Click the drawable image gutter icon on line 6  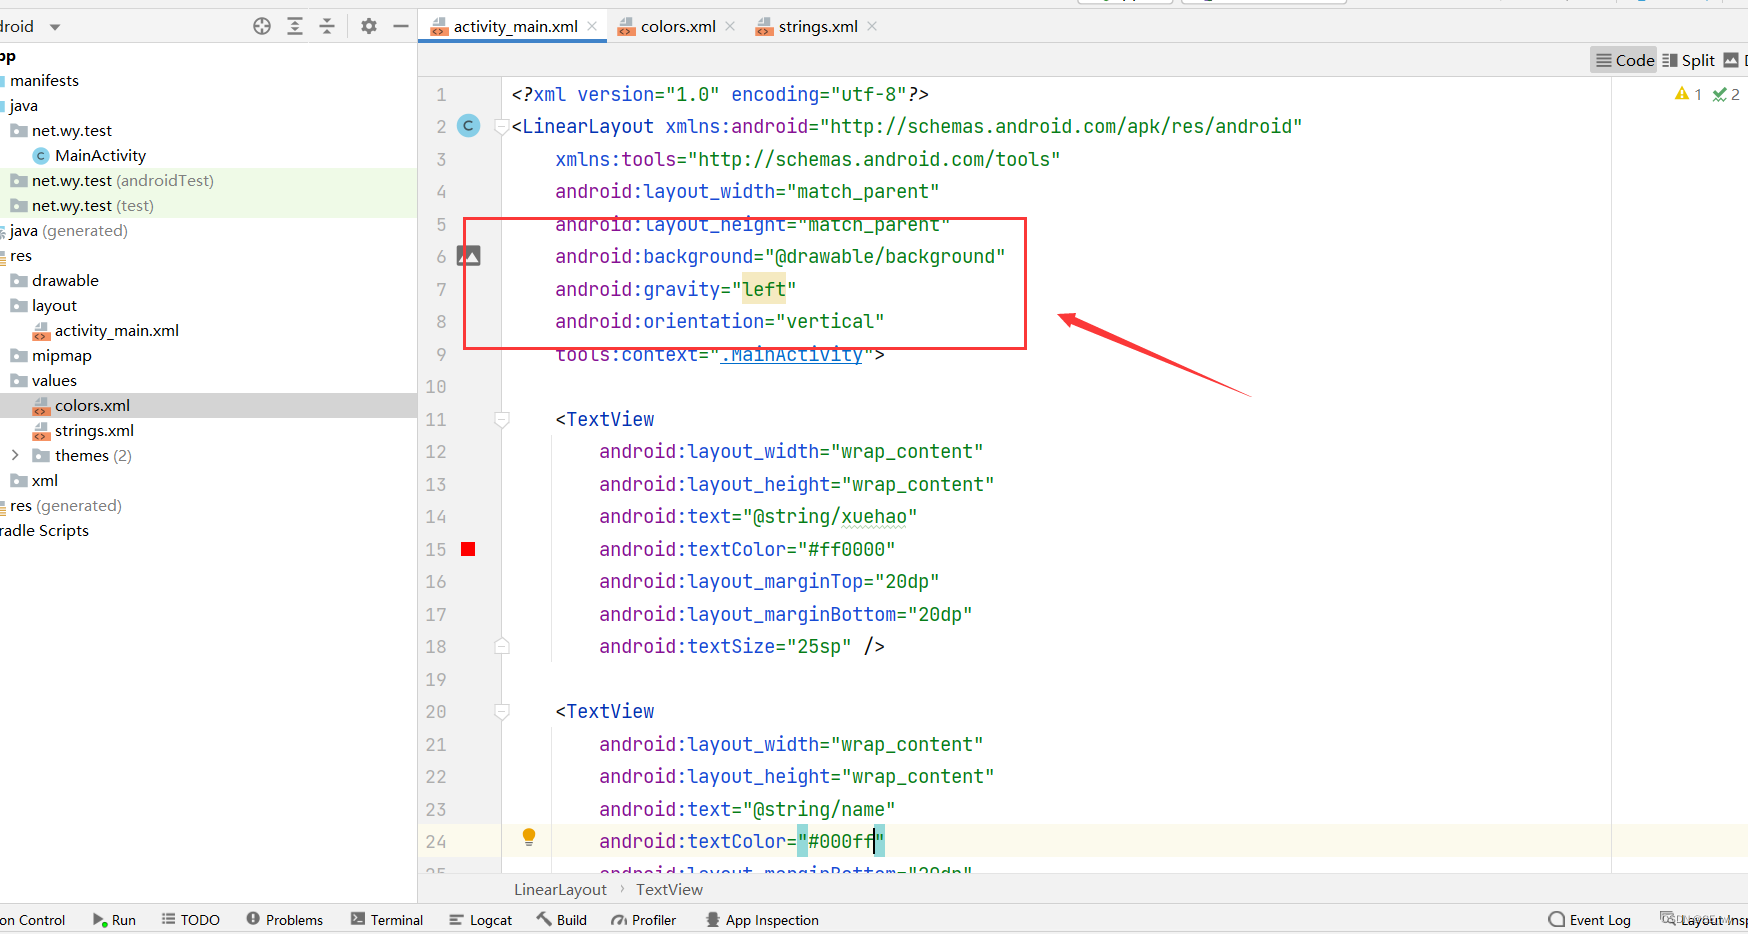(468, 256)
